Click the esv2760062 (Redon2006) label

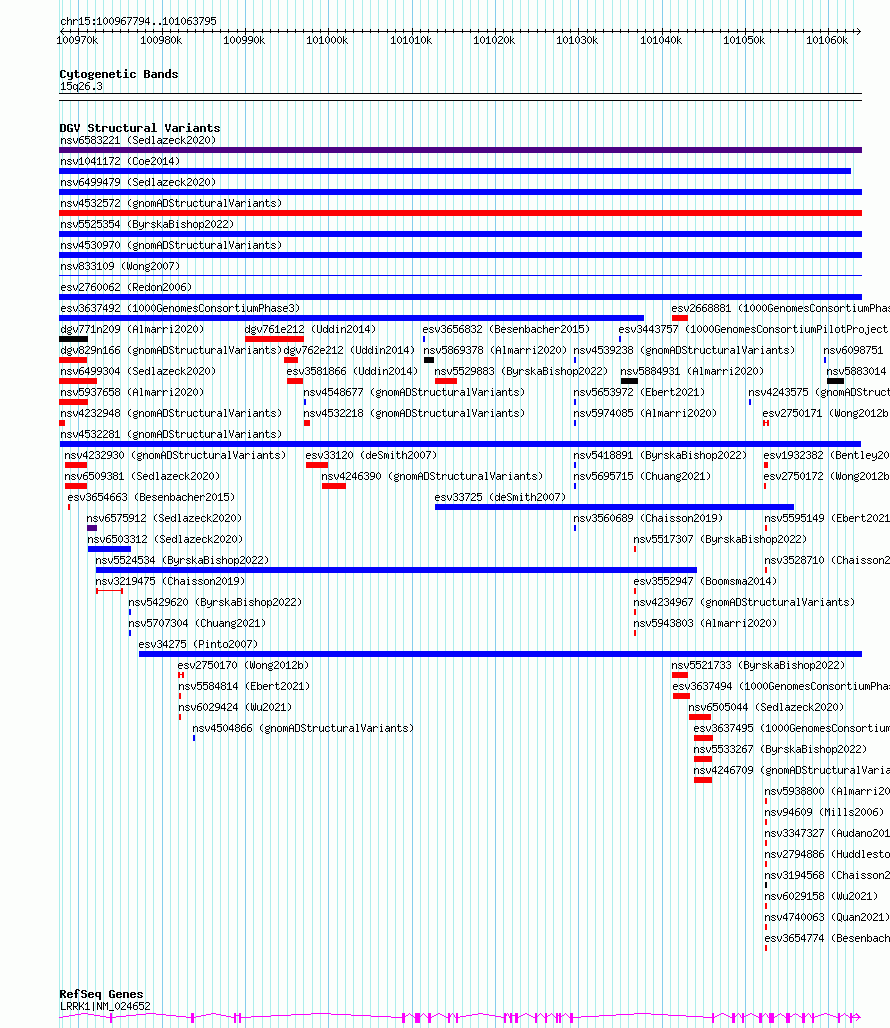click(126, 287)
